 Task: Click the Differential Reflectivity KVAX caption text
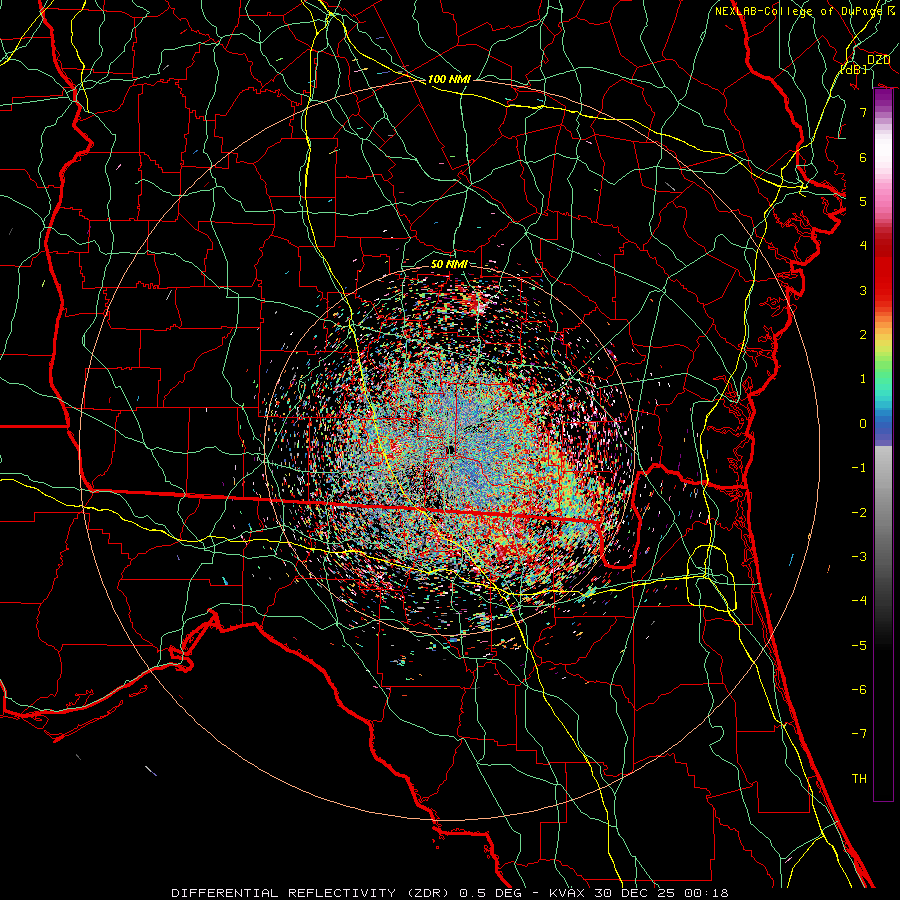point(449,893)
